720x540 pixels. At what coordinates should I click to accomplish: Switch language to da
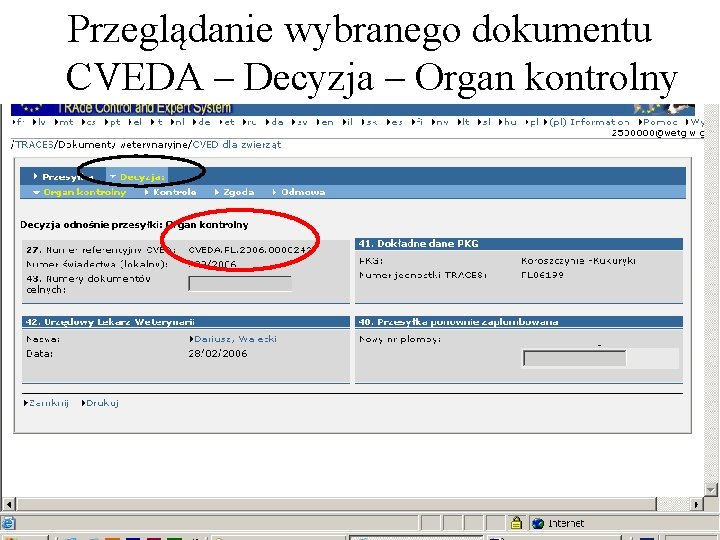tap(274, 122)
